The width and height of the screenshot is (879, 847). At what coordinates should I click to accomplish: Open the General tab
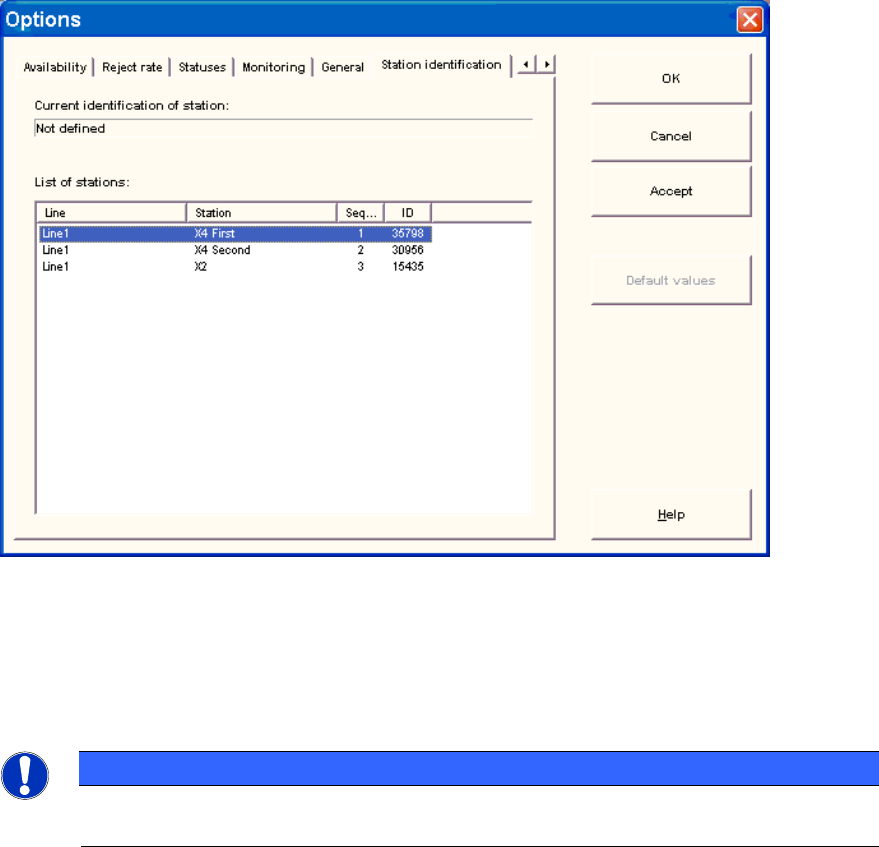[x=343, y=67]
